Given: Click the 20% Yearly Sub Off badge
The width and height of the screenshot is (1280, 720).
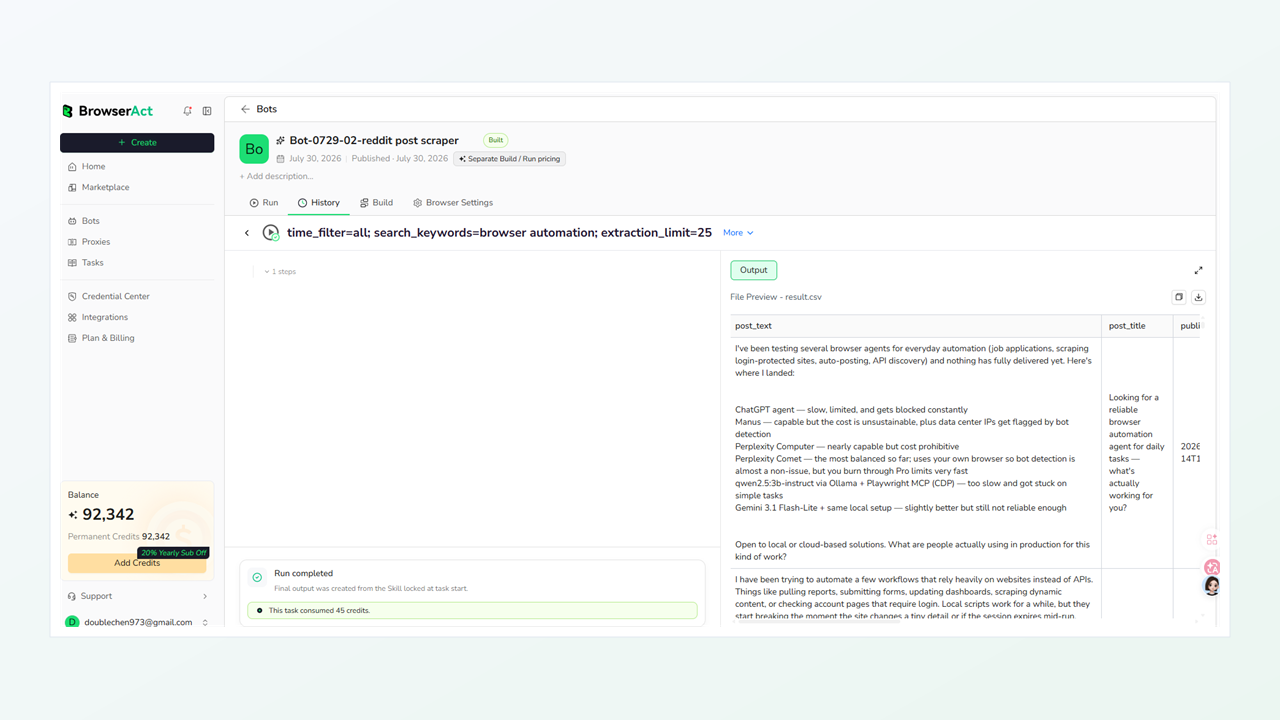Looking at the screenshot, I should [x=173, y=552].
